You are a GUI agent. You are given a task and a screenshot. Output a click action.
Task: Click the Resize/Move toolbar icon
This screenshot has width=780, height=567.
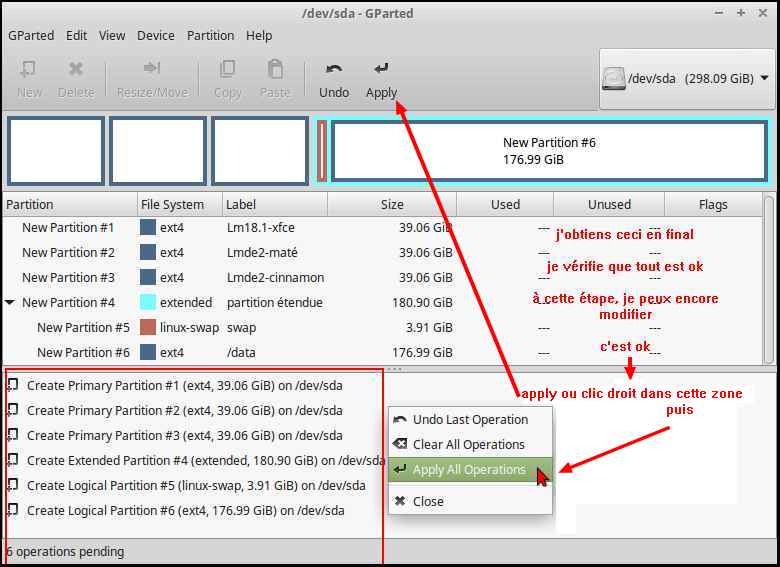(x=151, y=70)
